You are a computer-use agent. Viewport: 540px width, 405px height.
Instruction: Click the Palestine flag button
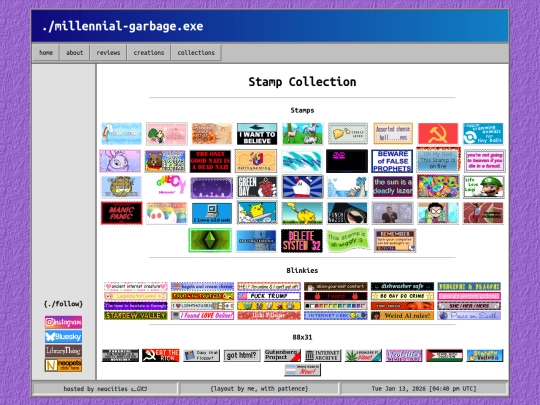[444, 355]
